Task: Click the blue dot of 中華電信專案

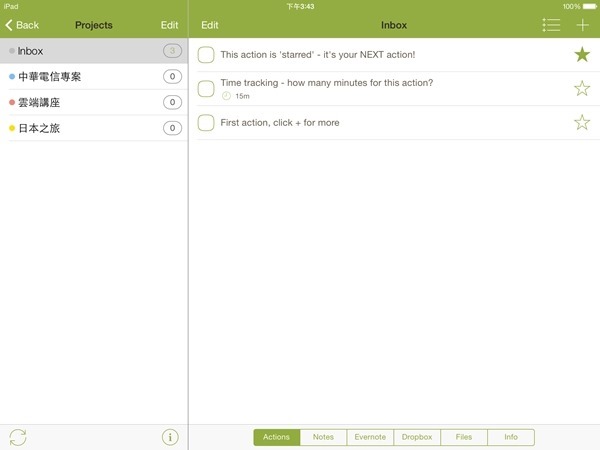Action: 12,77
